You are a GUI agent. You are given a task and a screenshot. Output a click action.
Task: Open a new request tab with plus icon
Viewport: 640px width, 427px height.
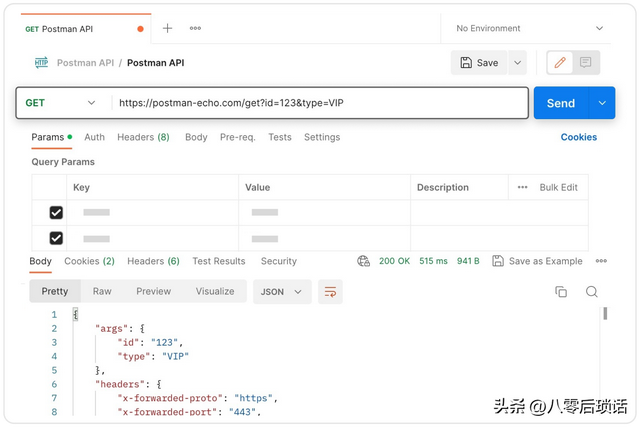(x=167, y=28)
